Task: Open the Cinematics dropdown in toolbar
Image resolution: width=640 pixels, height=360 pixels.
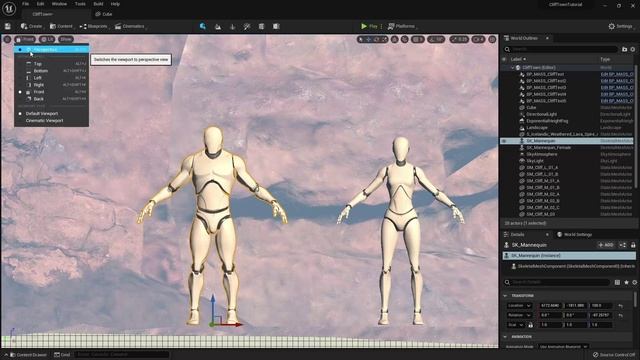Action: pyautogui.click(x=130, y=26)
